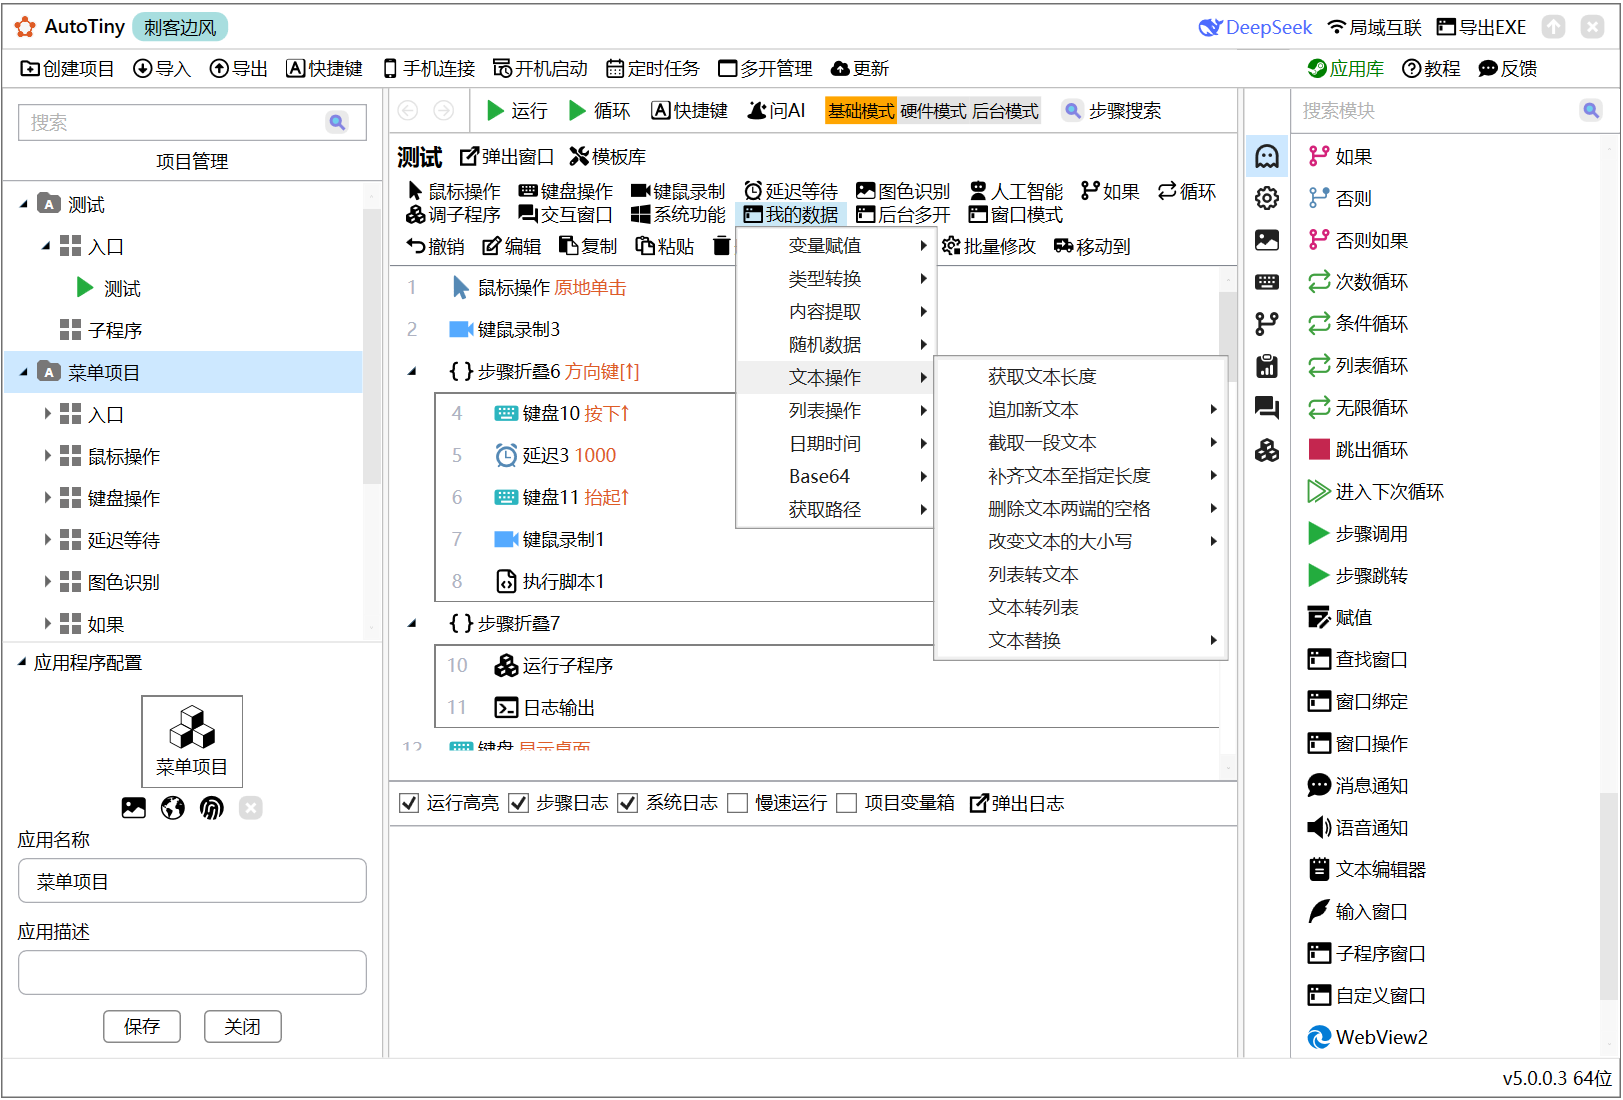Expand 图色识别 tree node

pyautogui.click(x=47, y=582)
